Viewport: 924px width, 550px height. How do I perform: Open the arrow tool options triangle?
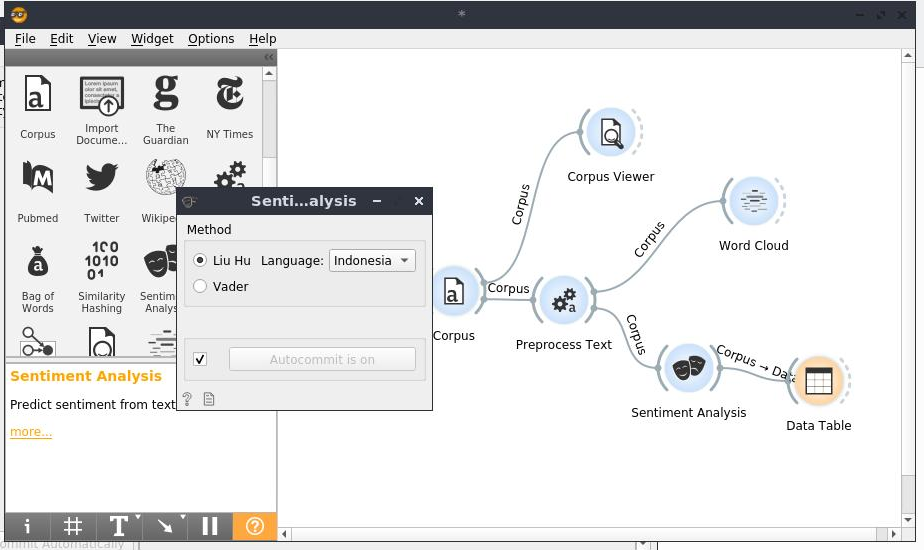point(183,517)
